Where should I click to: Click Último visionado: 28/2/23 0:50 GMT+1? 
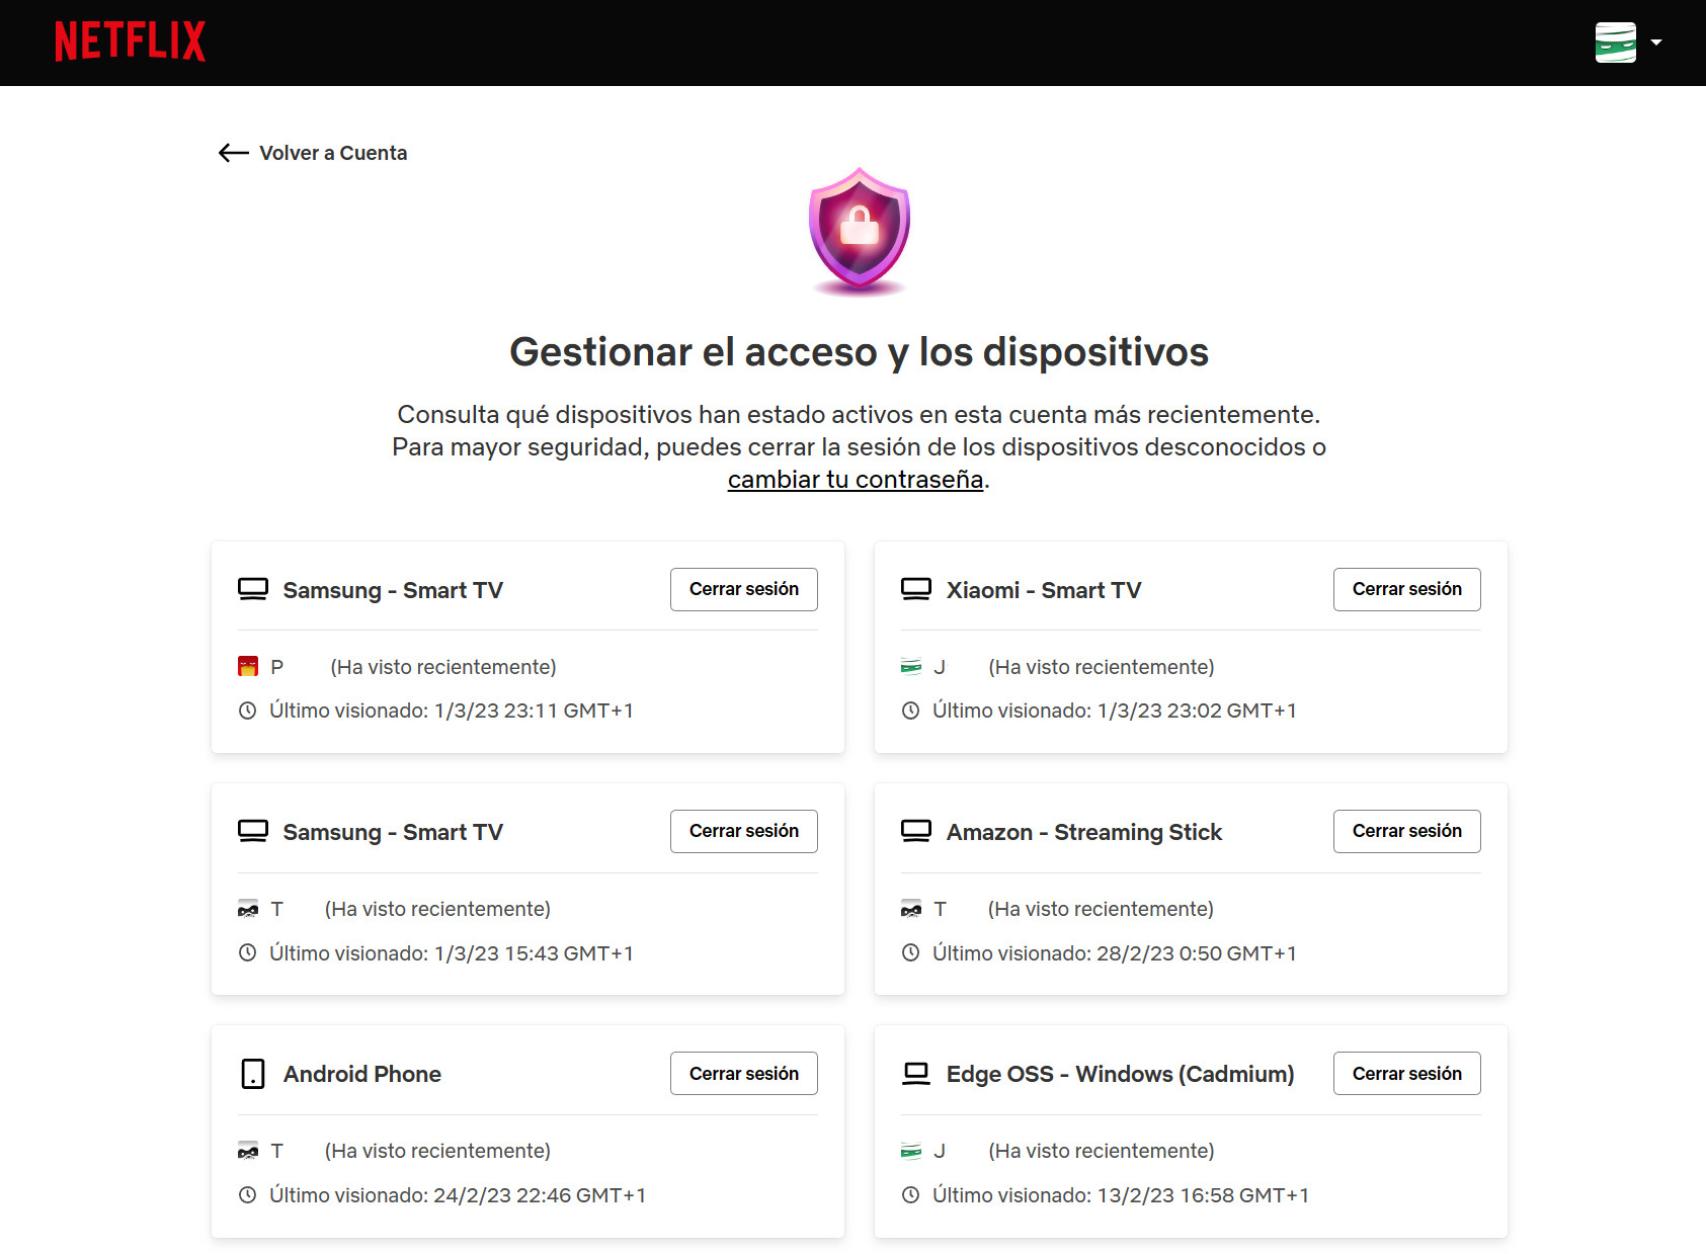click(1114, 953)
